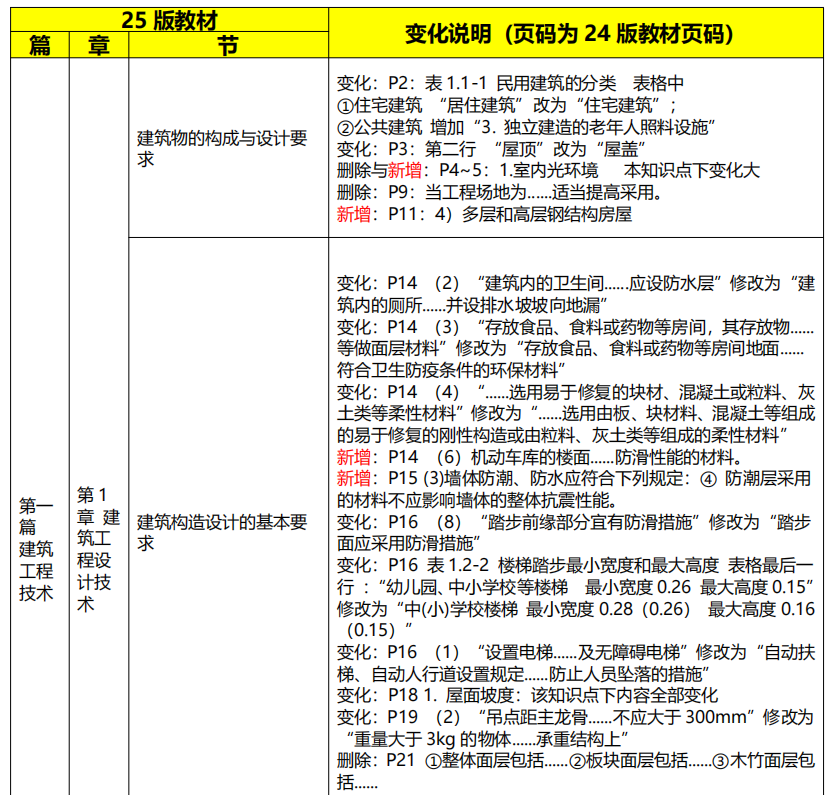The height and width of the screenshot is (795, 830).
Task: Click the line '变化:P16 表 1.2-2 楼梯踏步最小宽度'
Action: click(x=575, y=565)
